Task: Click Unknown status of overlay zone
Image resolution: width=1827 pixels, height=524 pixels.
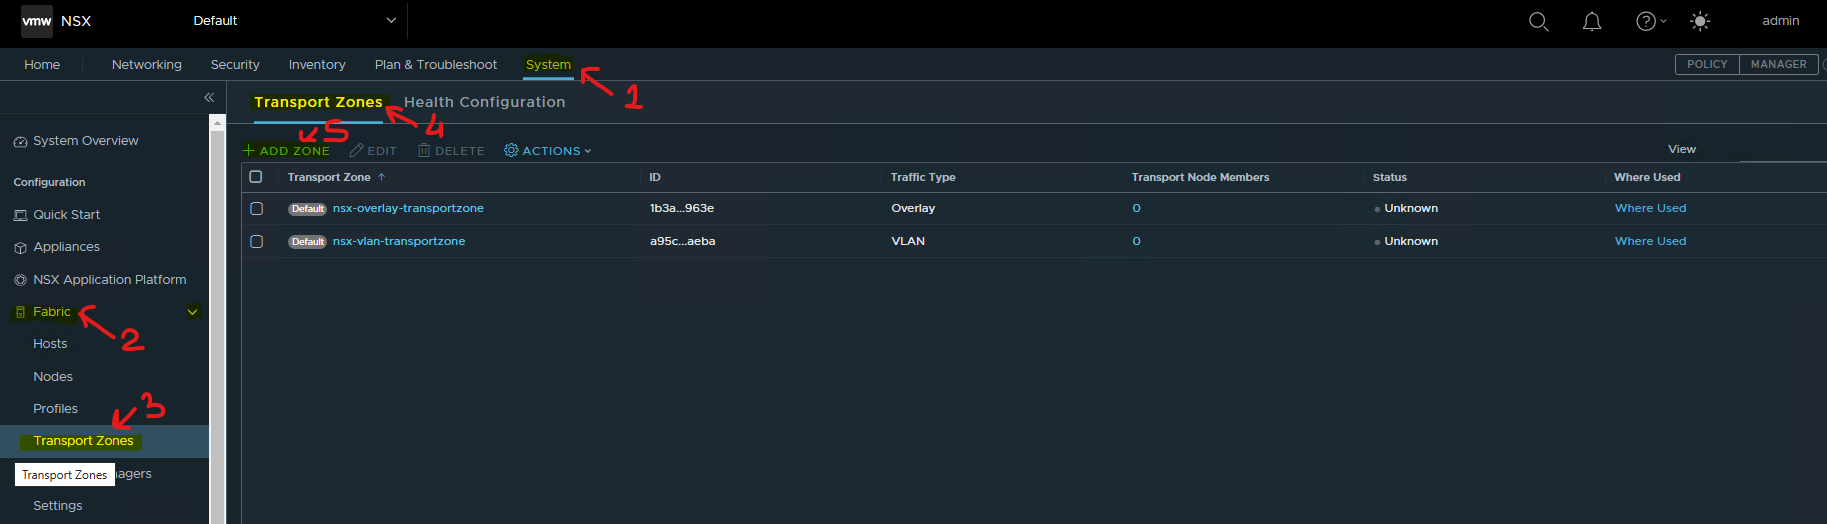Action: [1410, 208]
